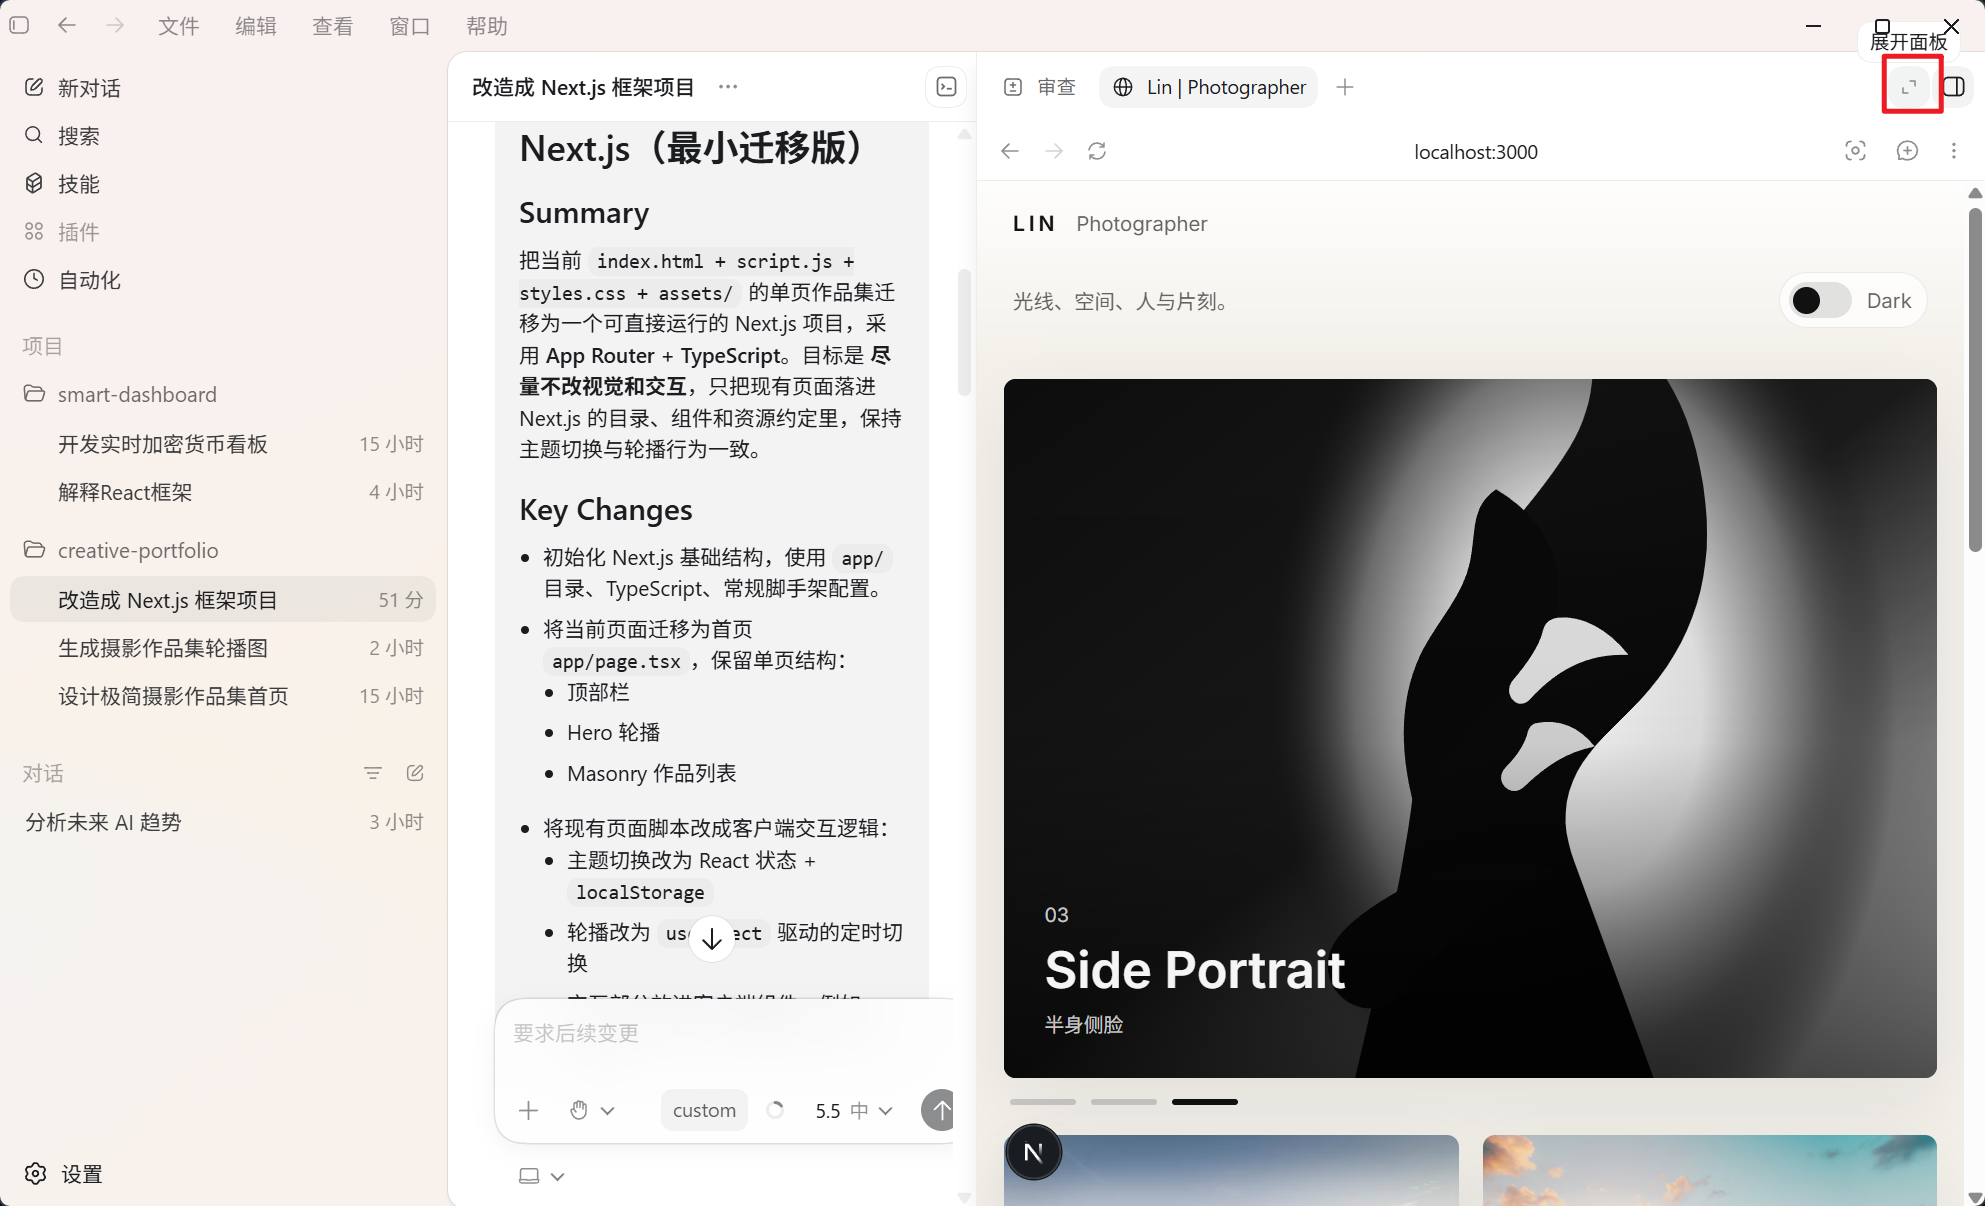Navigate forward in the preview browser
The height and width of the screenshot is (1206, 1985).
click(x=1054, y=151)
